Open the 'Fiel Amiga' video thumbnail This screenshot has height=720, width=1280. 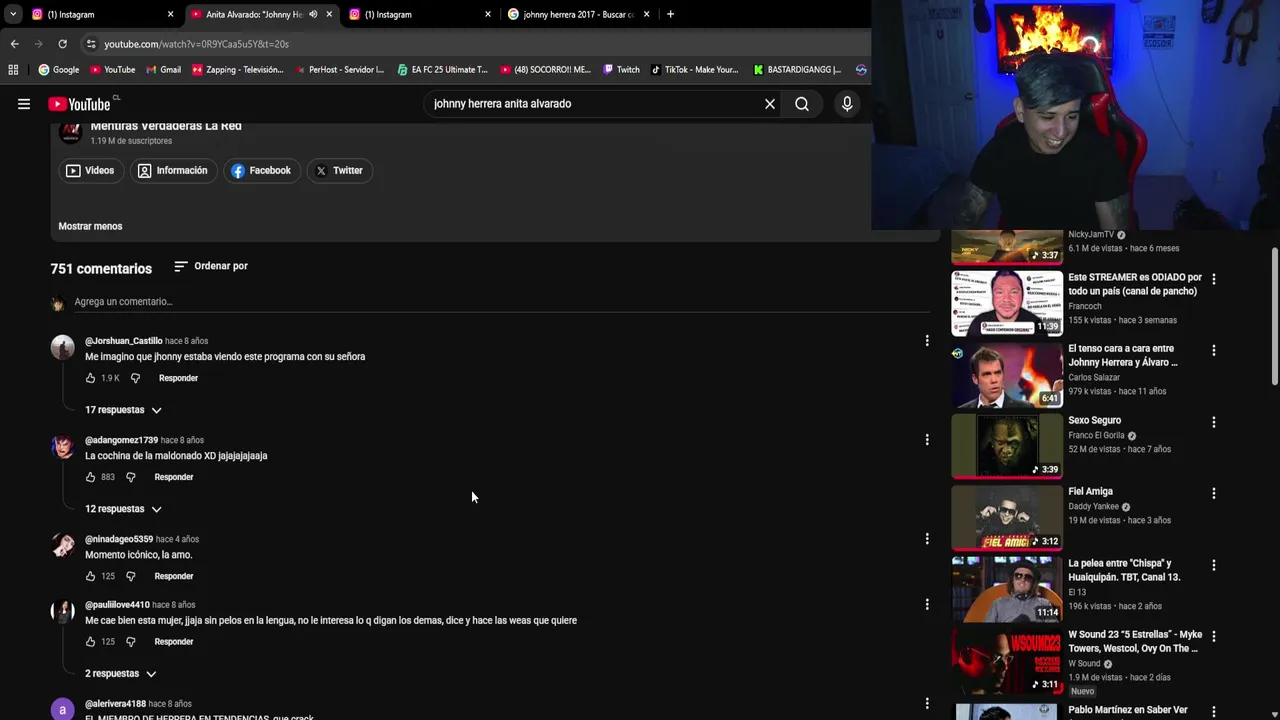click(1007, 517)
